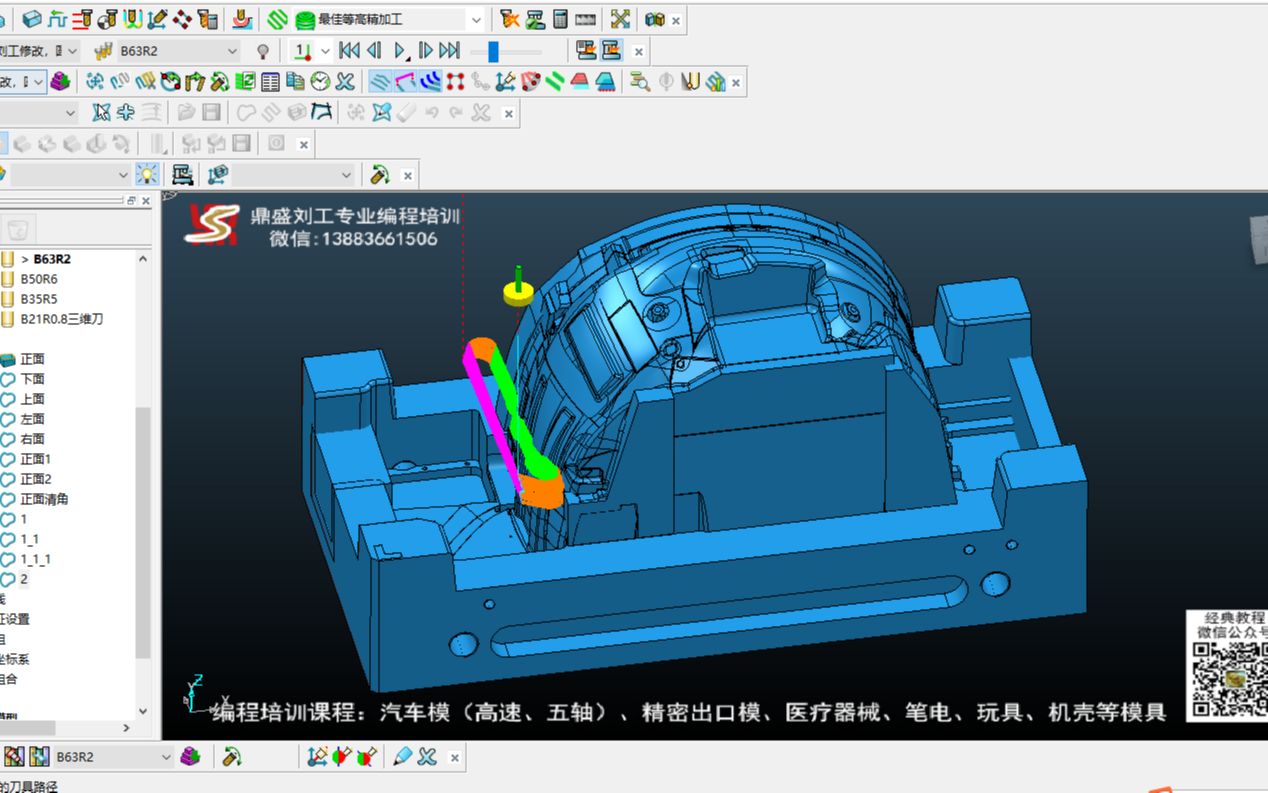
Task: Click the block definition icon
Action: click(32, 19)
